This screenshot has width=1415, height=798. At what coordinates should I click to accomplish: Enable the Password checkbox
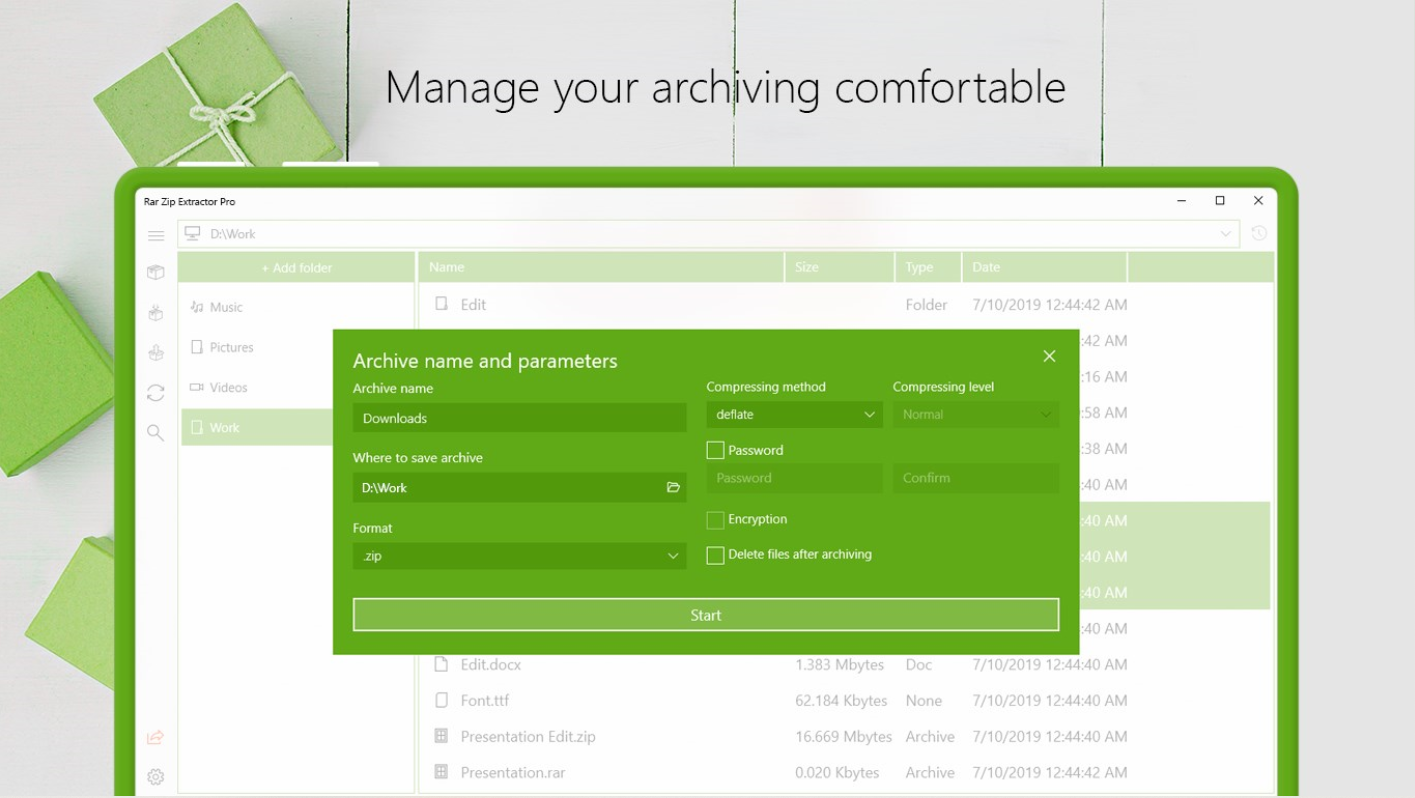[715, 451]
